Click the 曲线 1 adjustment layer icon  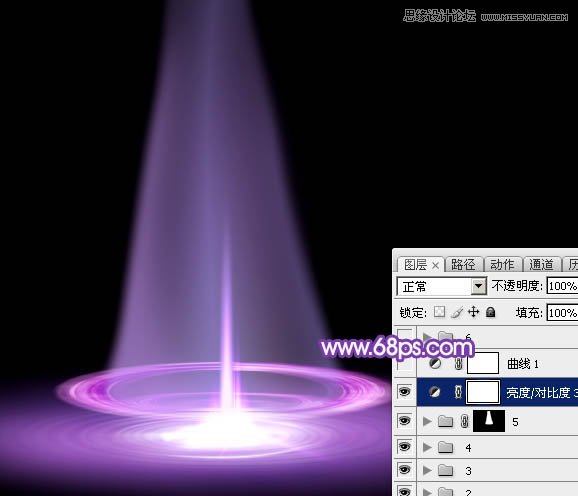pos(435,364)
